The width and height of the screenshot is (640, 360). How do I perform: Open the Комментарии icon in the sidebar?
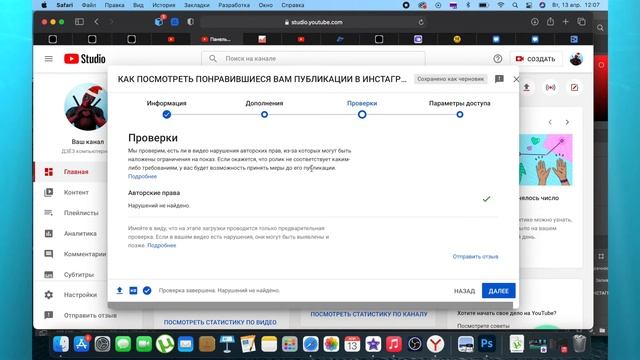click(x=49, y=254)
